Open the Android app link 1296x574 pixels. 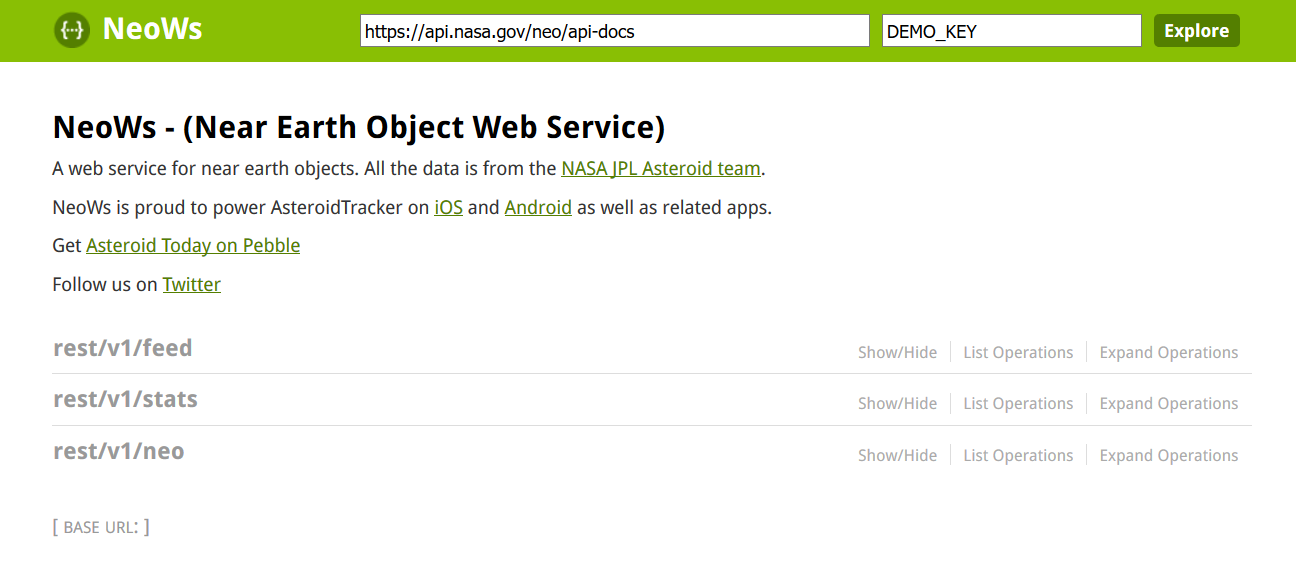[538, 208]
